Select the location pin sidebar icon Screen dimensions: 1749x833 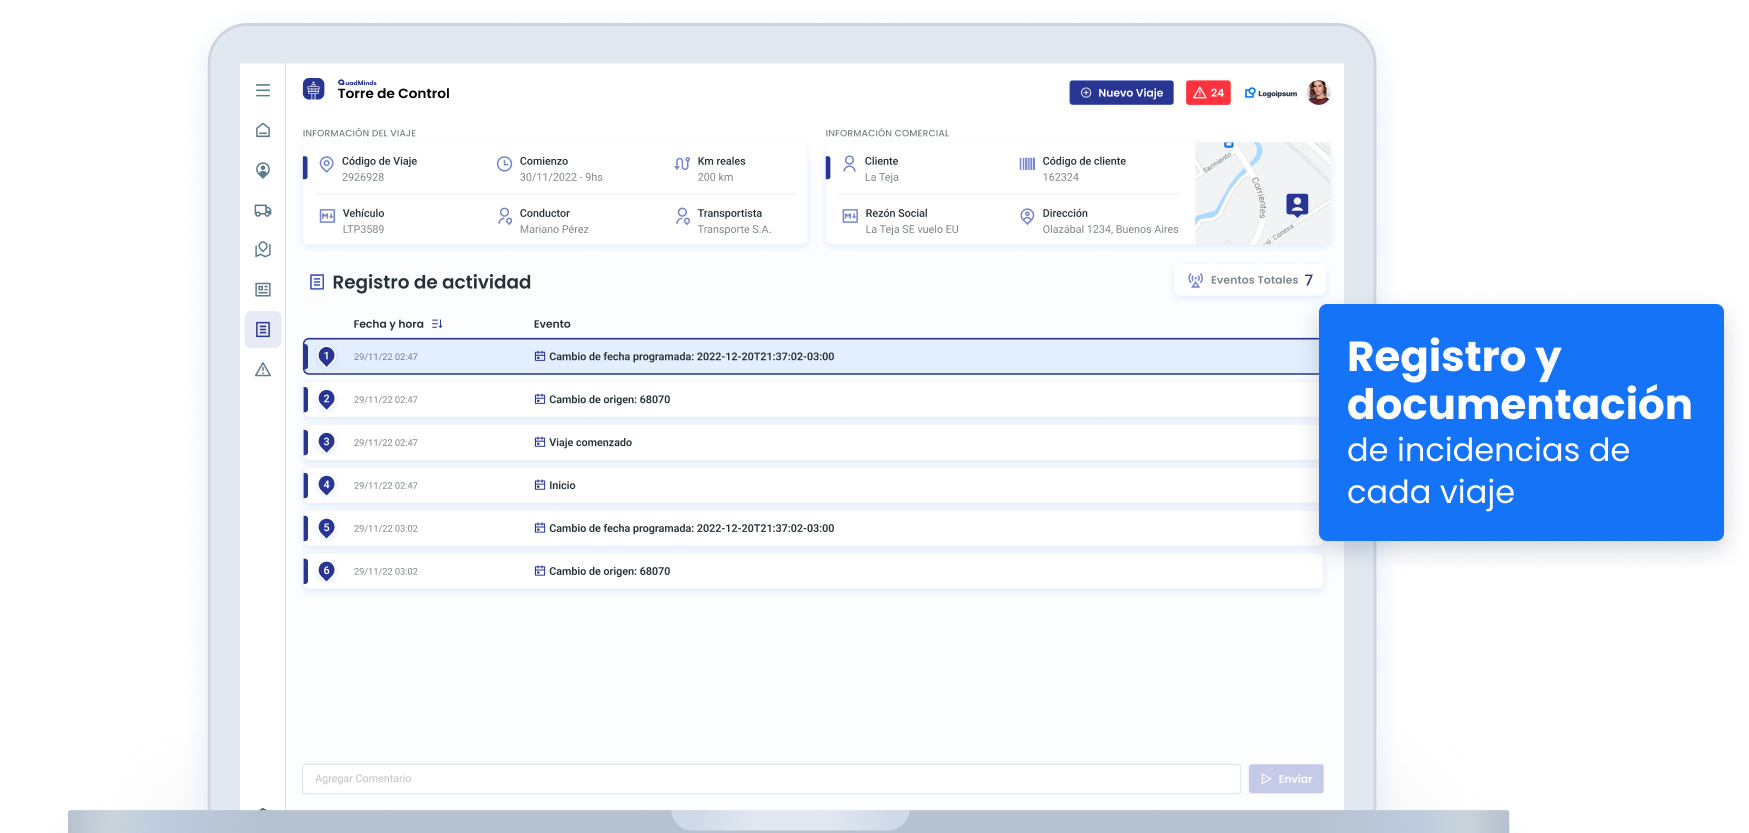pos(263,170)
